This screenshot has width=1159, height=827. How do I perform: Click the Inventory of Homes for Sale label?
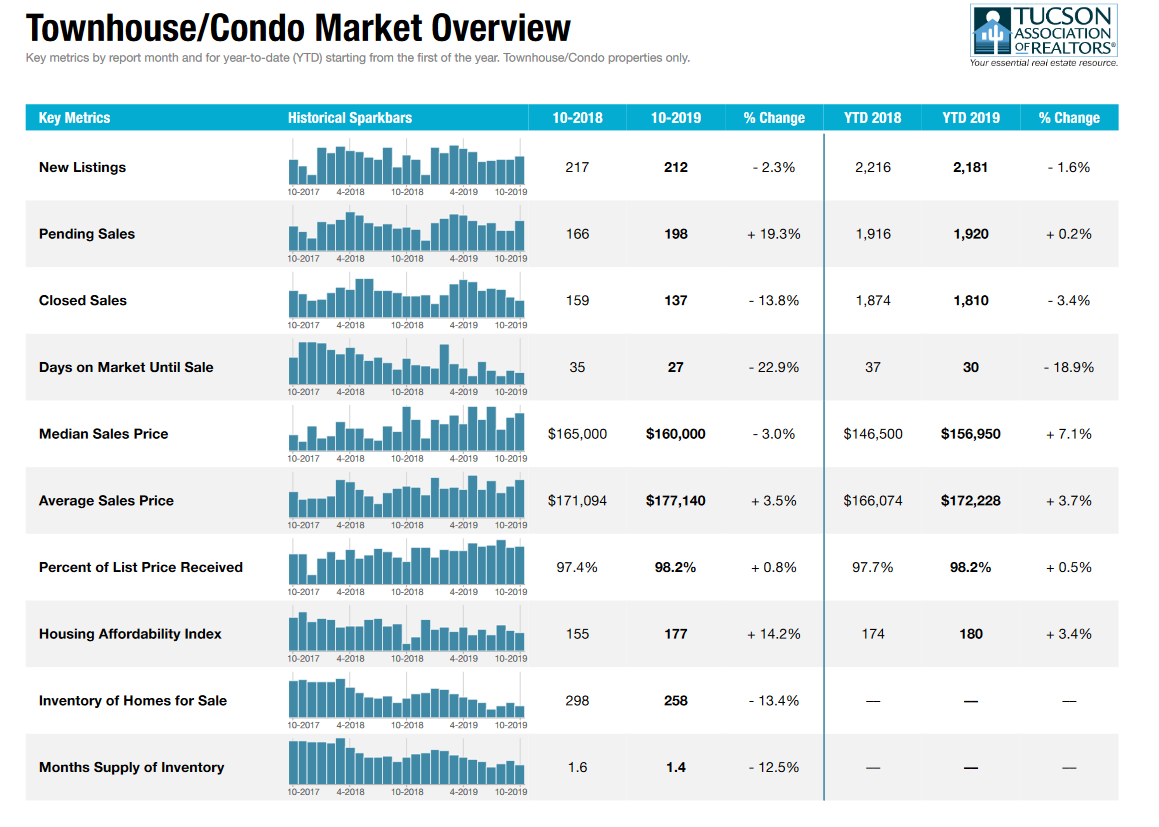[x=133, y=701]
